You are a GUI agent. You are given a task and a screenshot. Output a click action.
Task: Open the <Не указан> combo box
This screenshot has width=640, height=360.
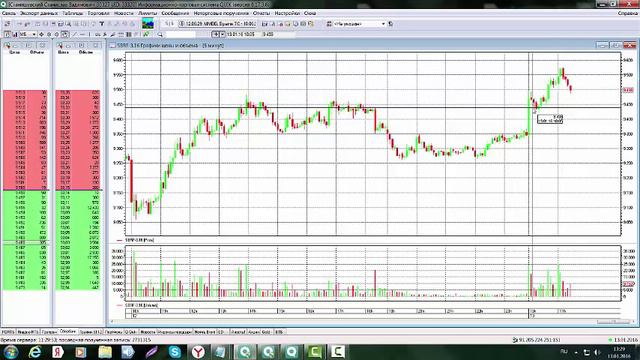359,24
